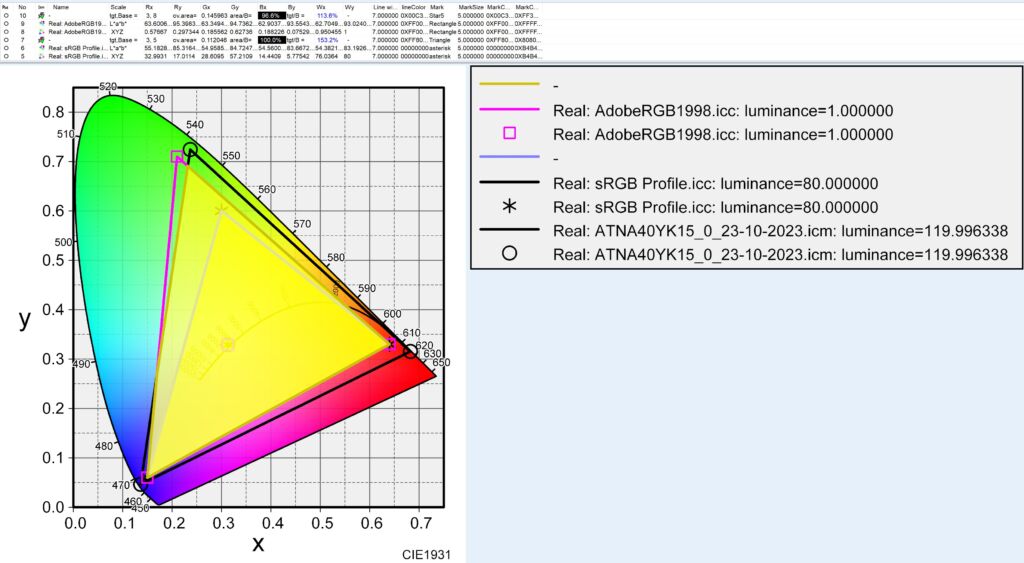Click the black circle at the red primary vertex
1024x563 pixels.
409,351
